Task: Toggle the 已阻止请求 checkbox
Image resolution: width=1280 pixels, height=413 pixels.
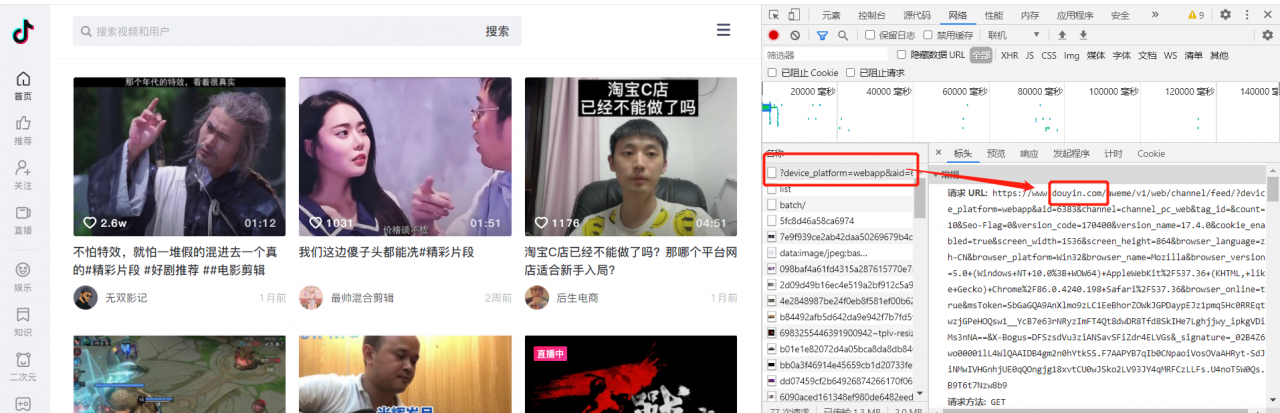Action: coord(851,73)
